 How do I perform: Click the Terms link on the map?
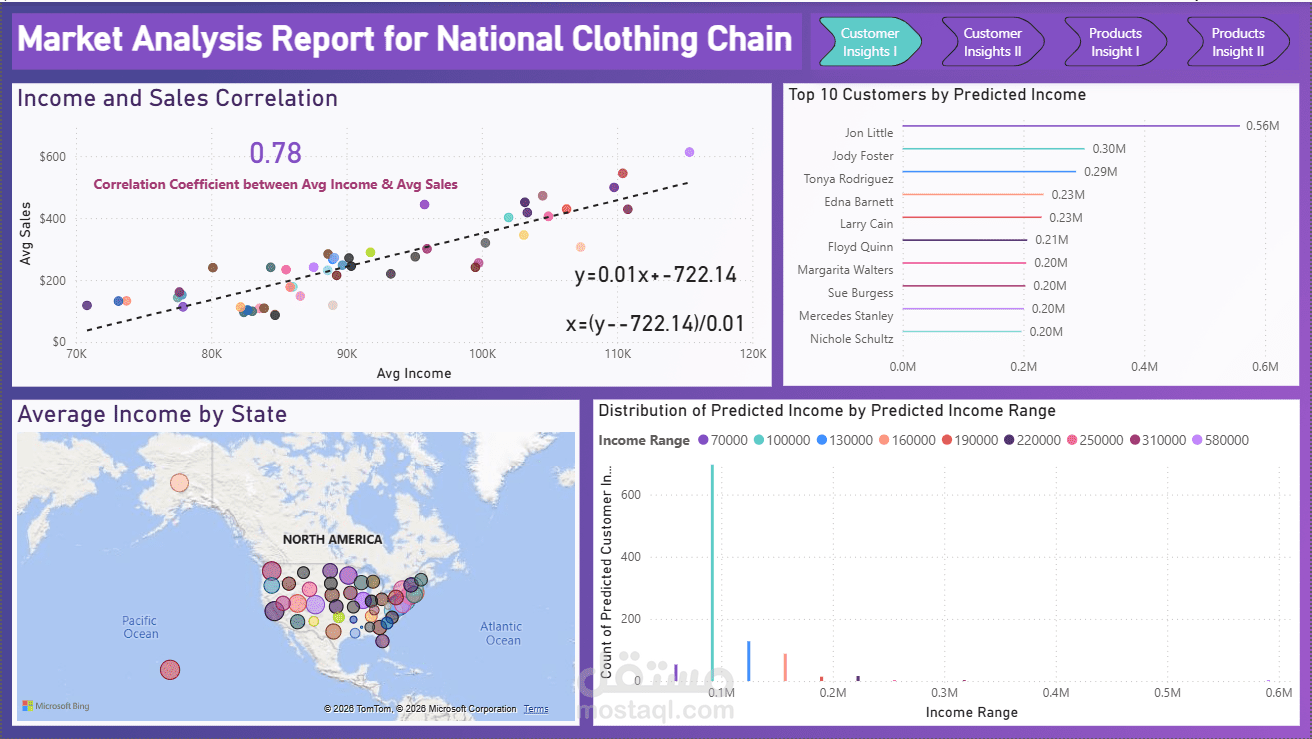(536, 709)
